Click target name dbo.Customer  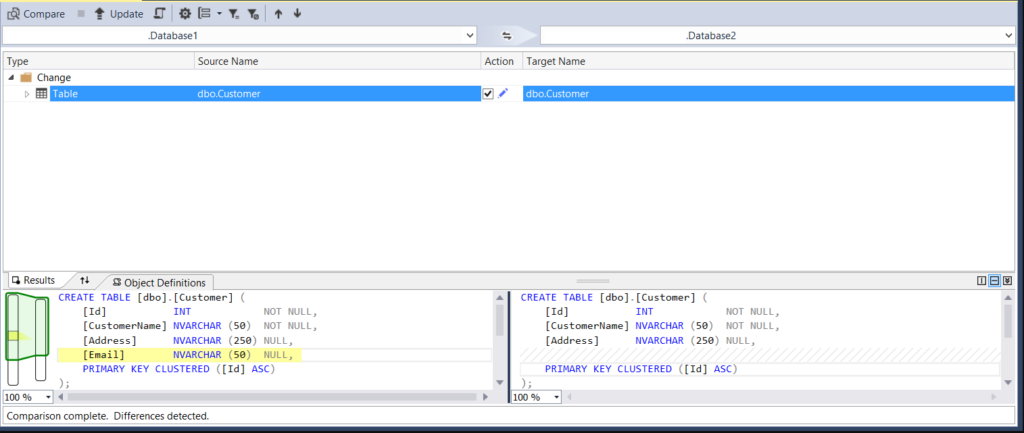point(558,94)
